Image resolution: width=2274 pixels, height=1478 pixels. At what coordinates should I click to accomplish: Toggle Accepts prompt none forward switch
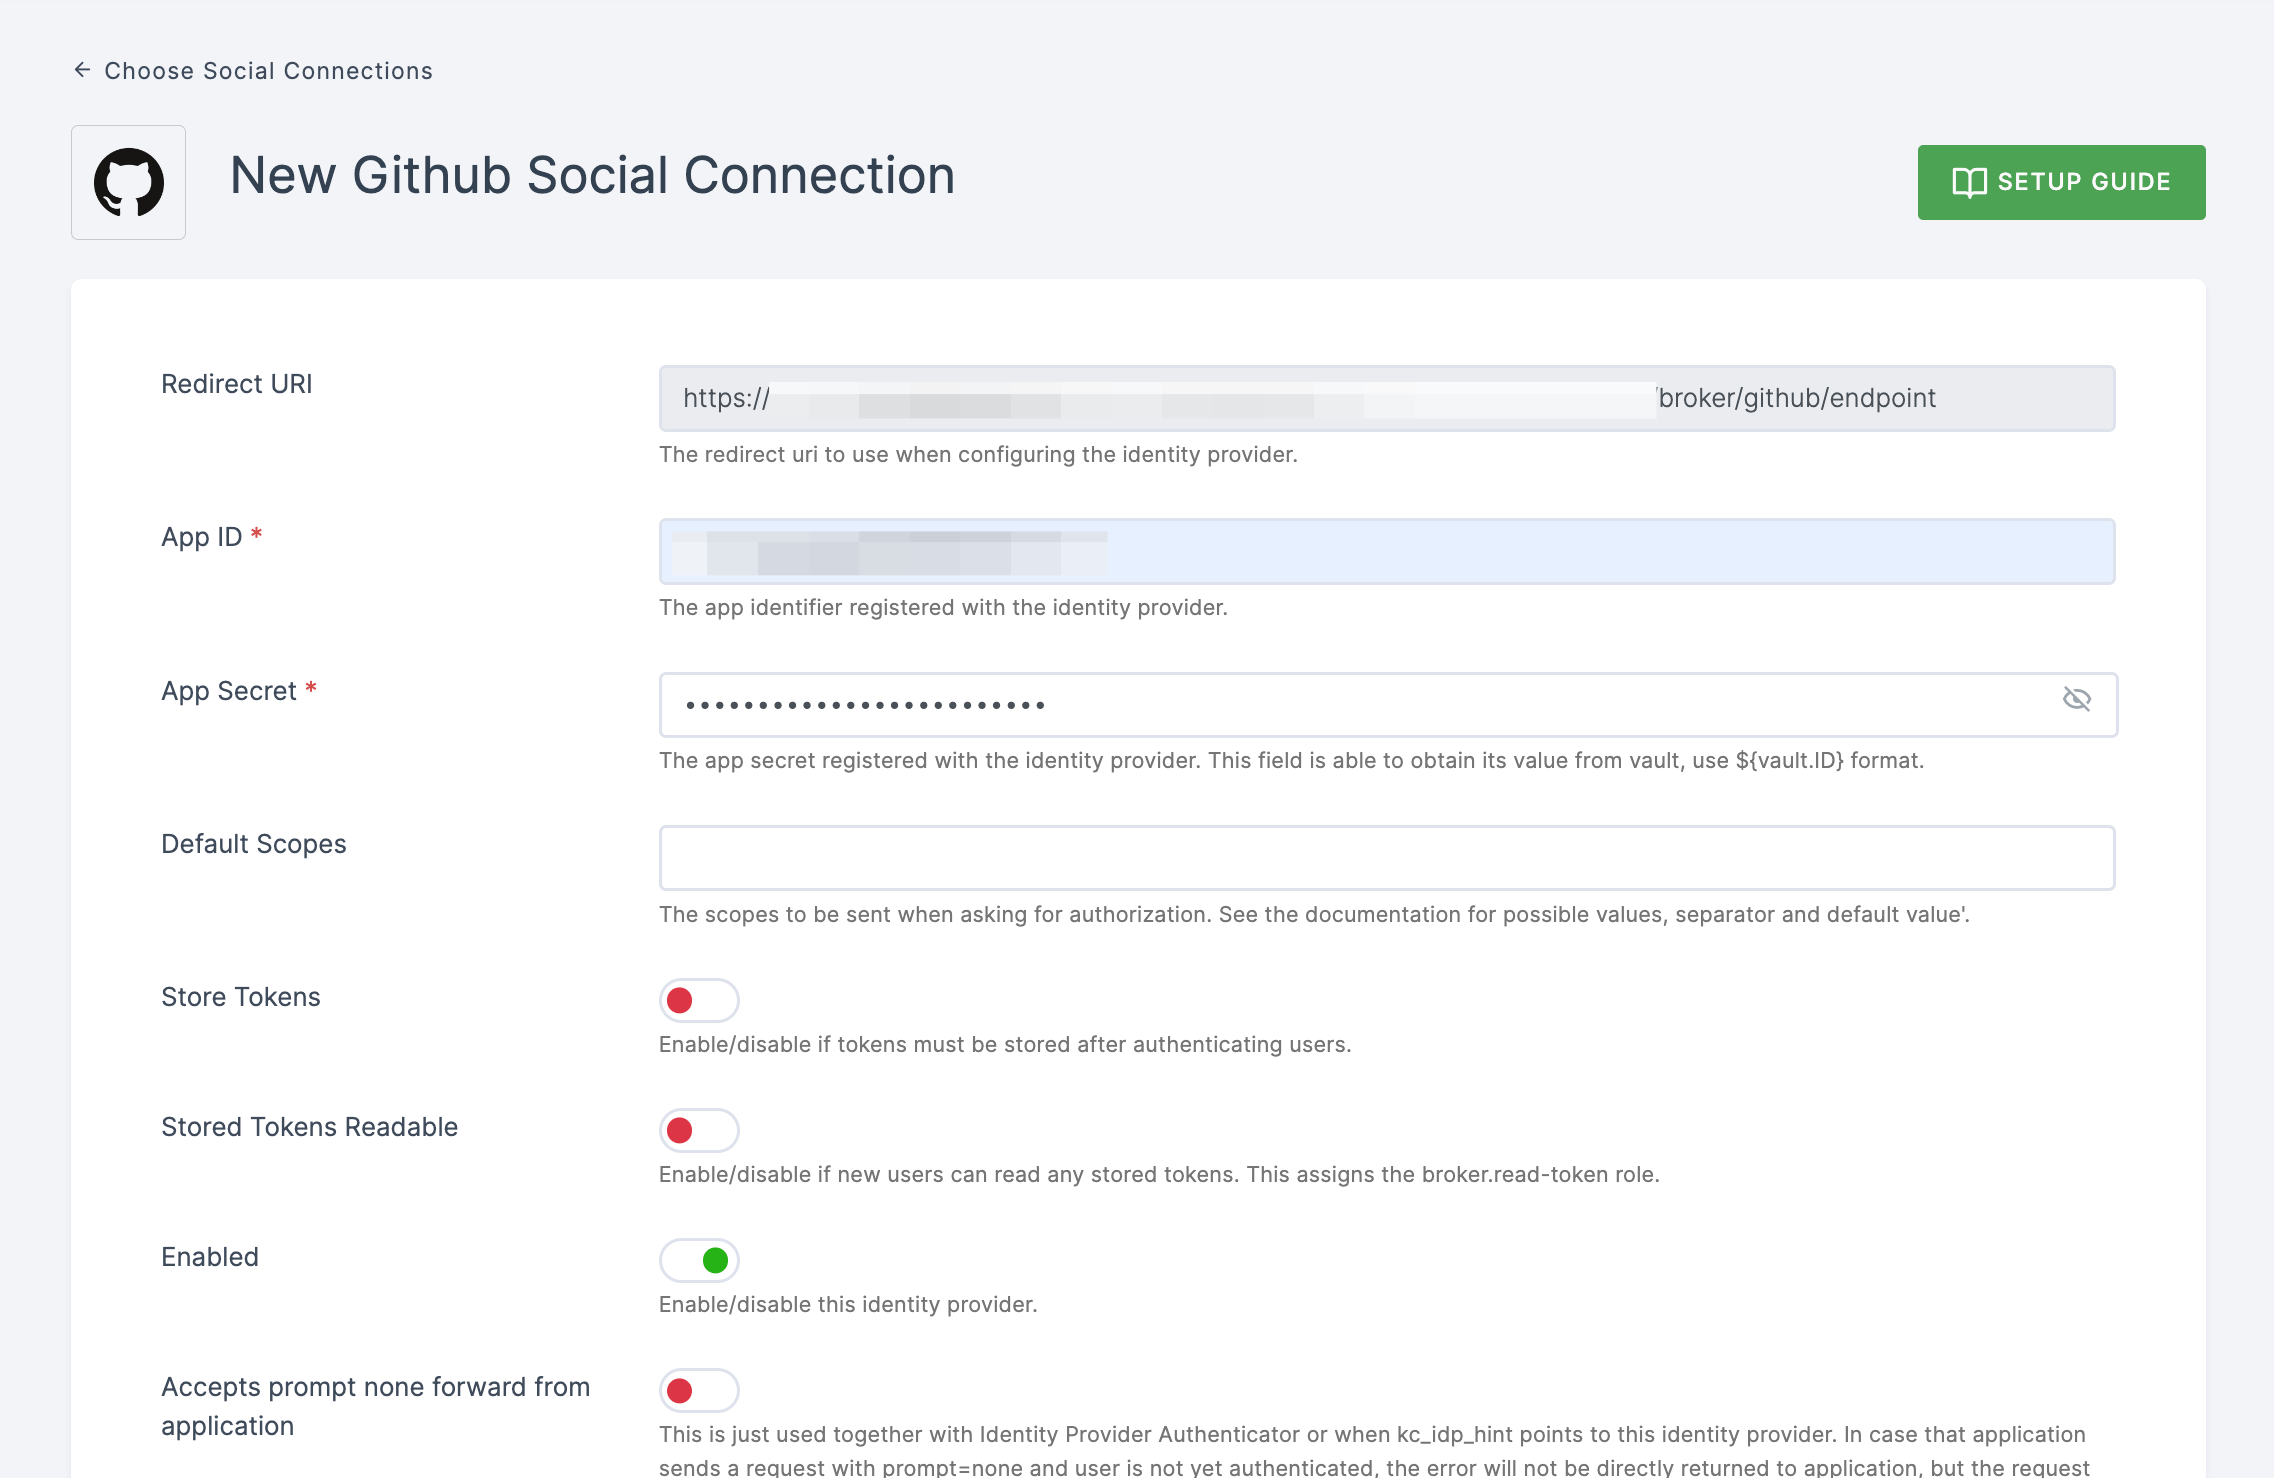[x=699, y=1390]
